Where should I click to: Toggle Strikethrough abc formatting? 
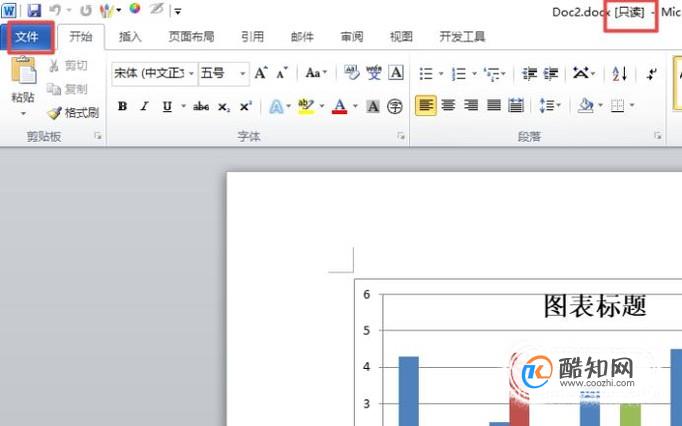201,106
